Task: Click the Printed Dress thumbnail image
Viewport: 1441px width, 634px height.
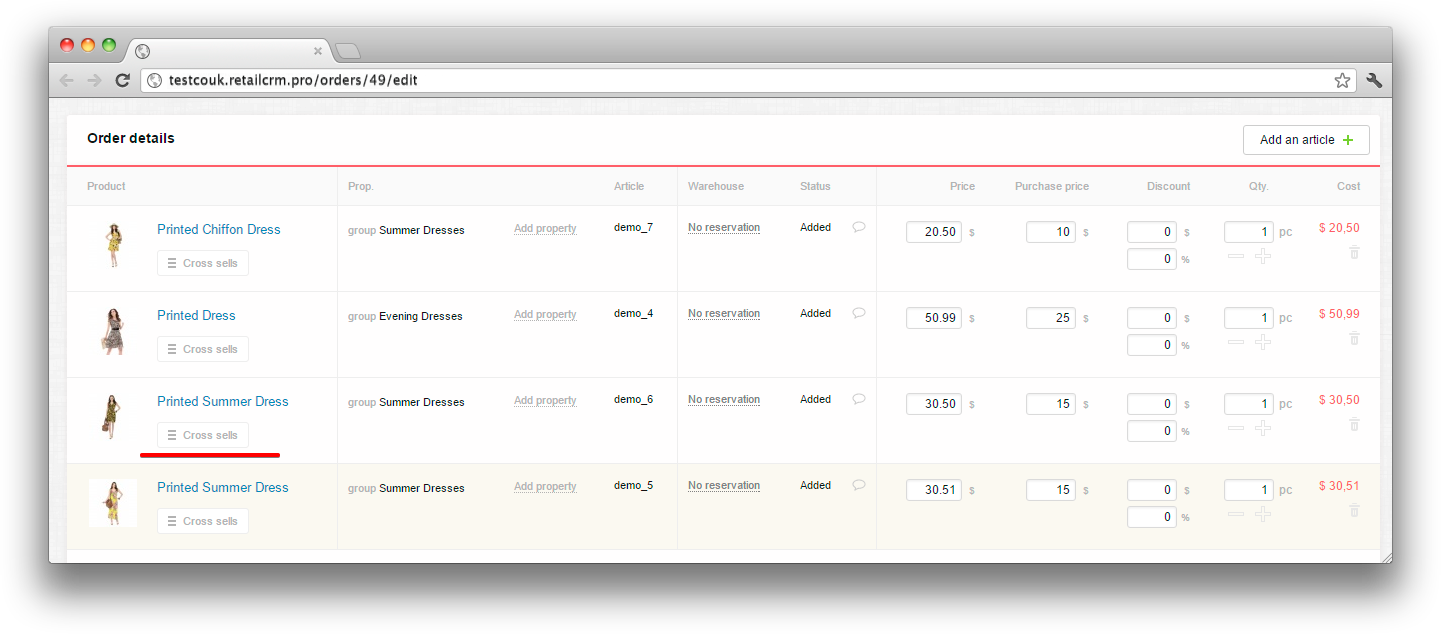Action: pyautogui.click(x=113, y=332)
